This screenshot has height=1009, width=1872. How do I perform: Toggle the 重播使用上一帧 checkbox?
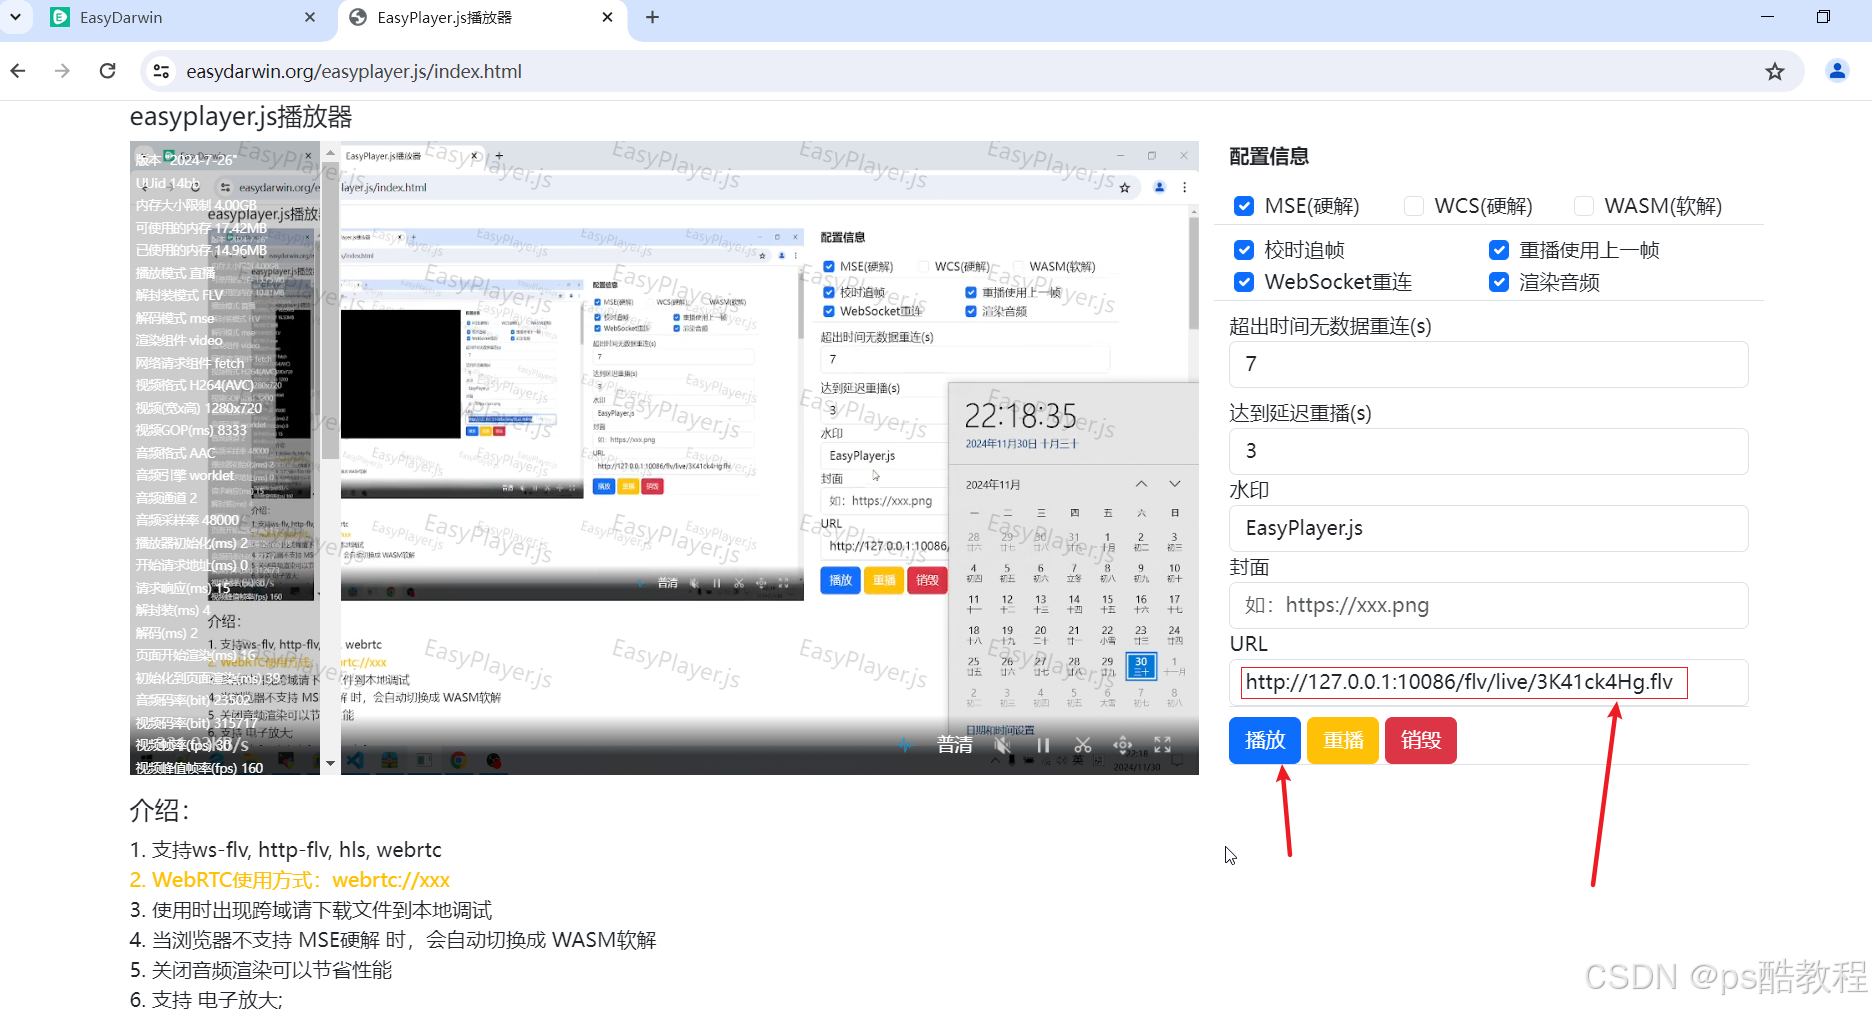pyautogui.click(x=1499, y=250)
